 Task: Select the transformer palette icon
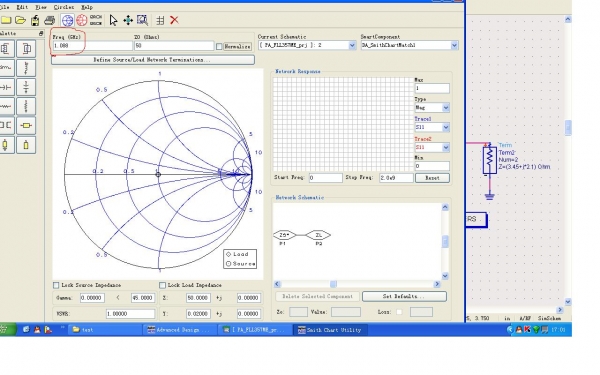coord(6,125)
